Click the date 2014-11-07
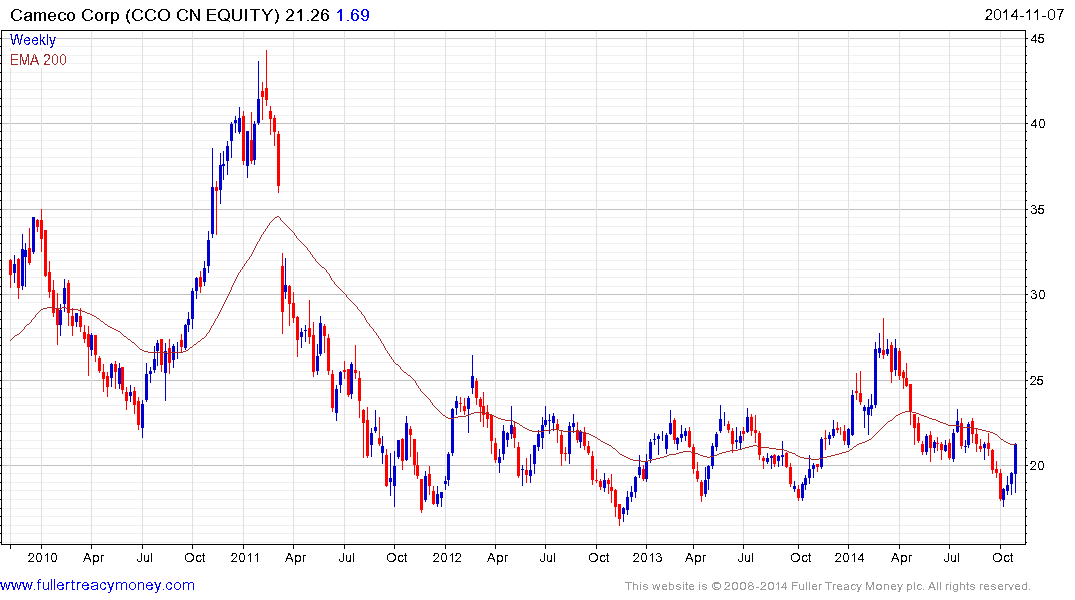This screenshot has height=600, width=1075. click(x=1024, y=15)
